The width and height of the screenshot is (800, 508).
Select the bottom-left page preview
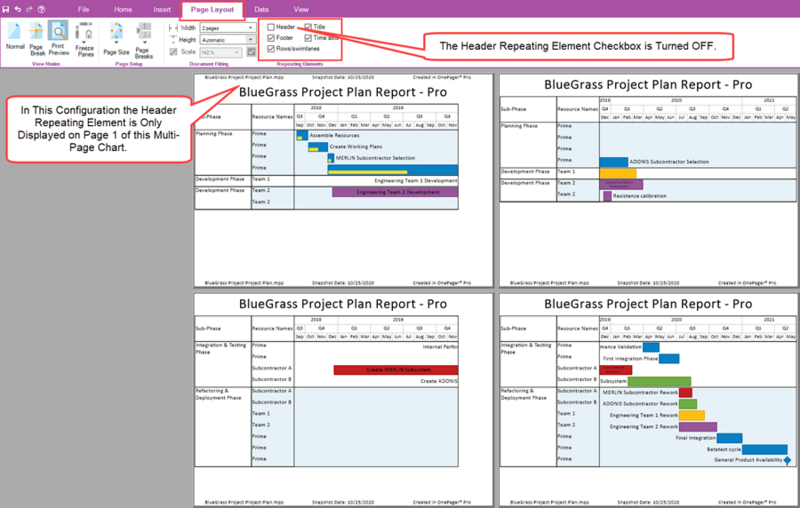(343, 400)
